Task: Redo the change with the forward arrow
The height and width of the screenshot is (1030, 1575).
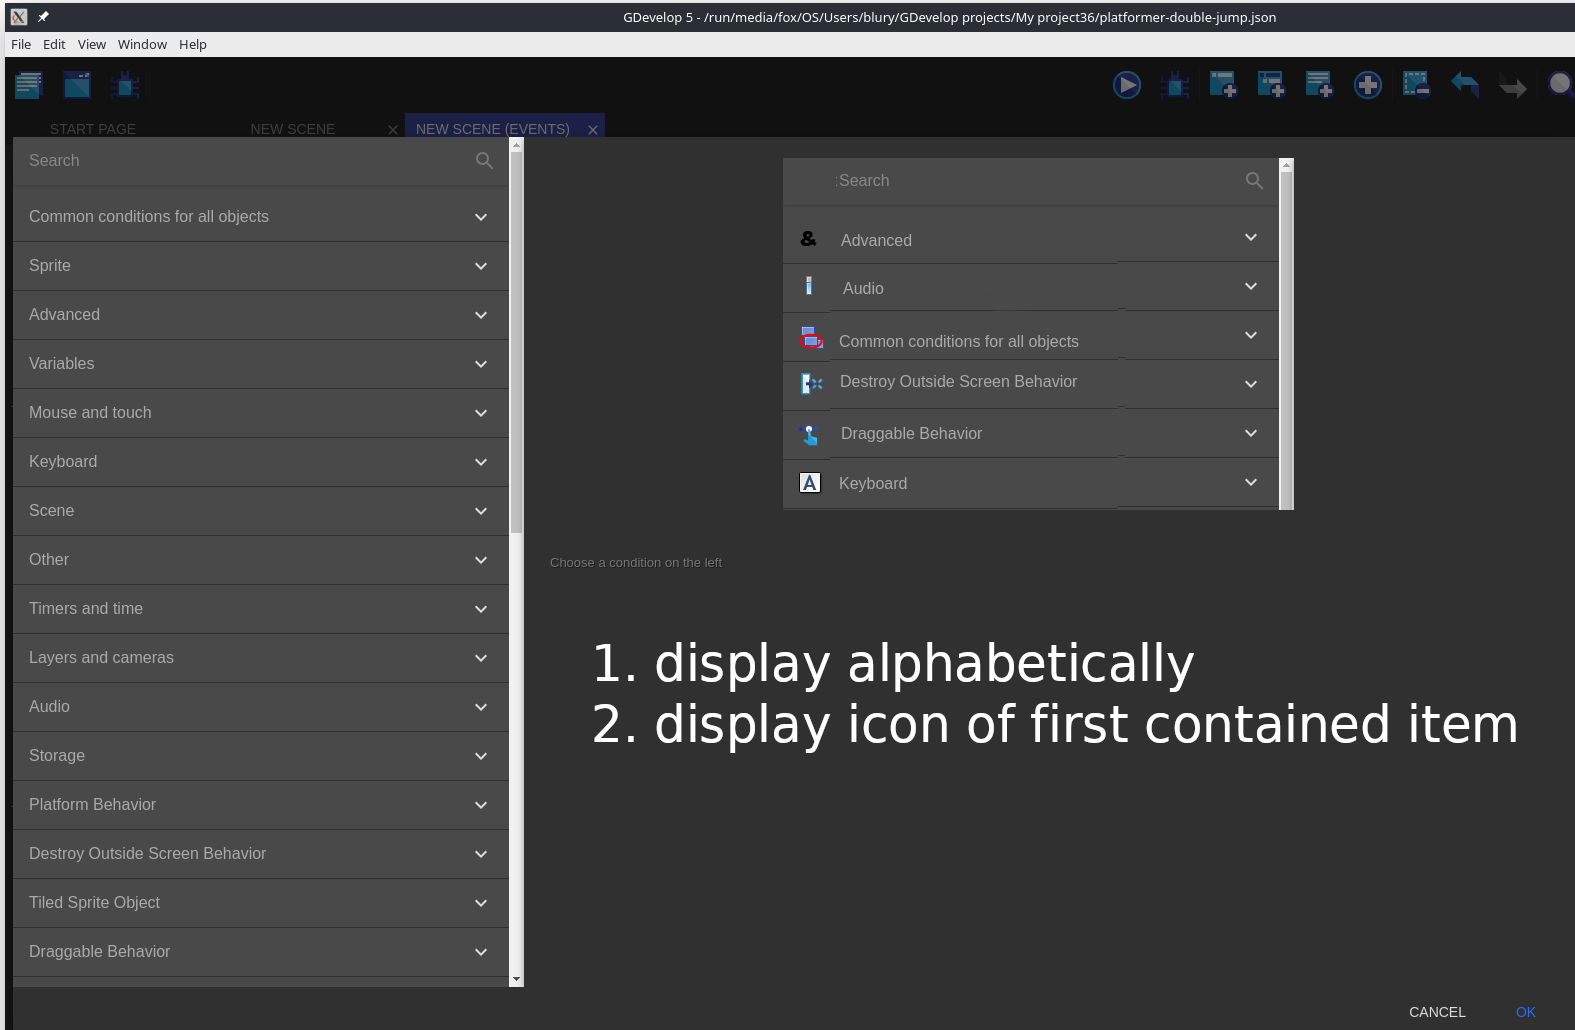Action: tap(1512, 87)
